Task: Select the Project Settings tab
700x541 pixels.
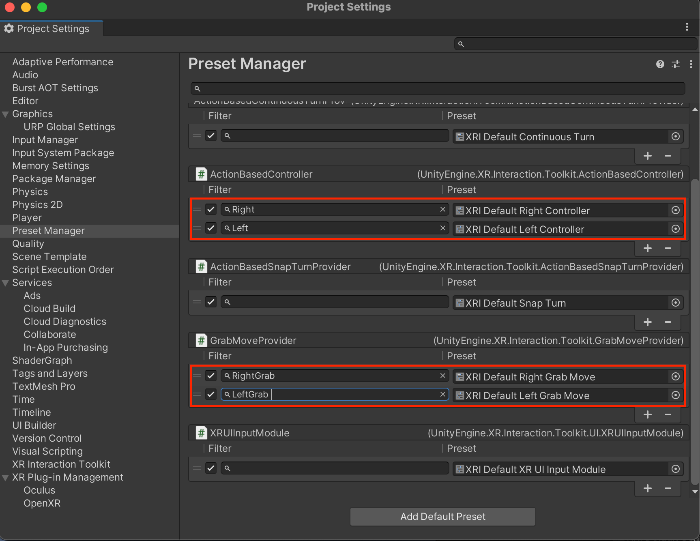Action: point(51,29)
